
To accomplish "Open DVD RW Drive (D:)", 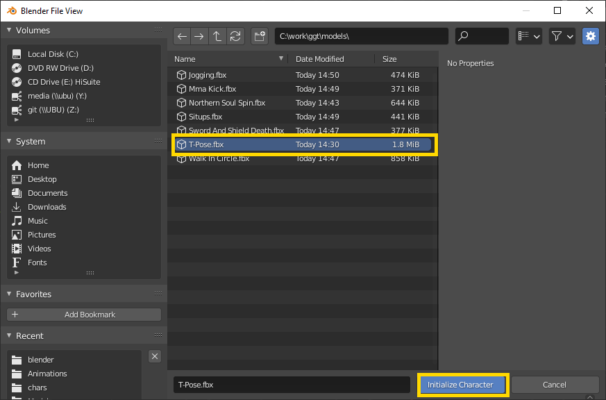I will (84, 68).
